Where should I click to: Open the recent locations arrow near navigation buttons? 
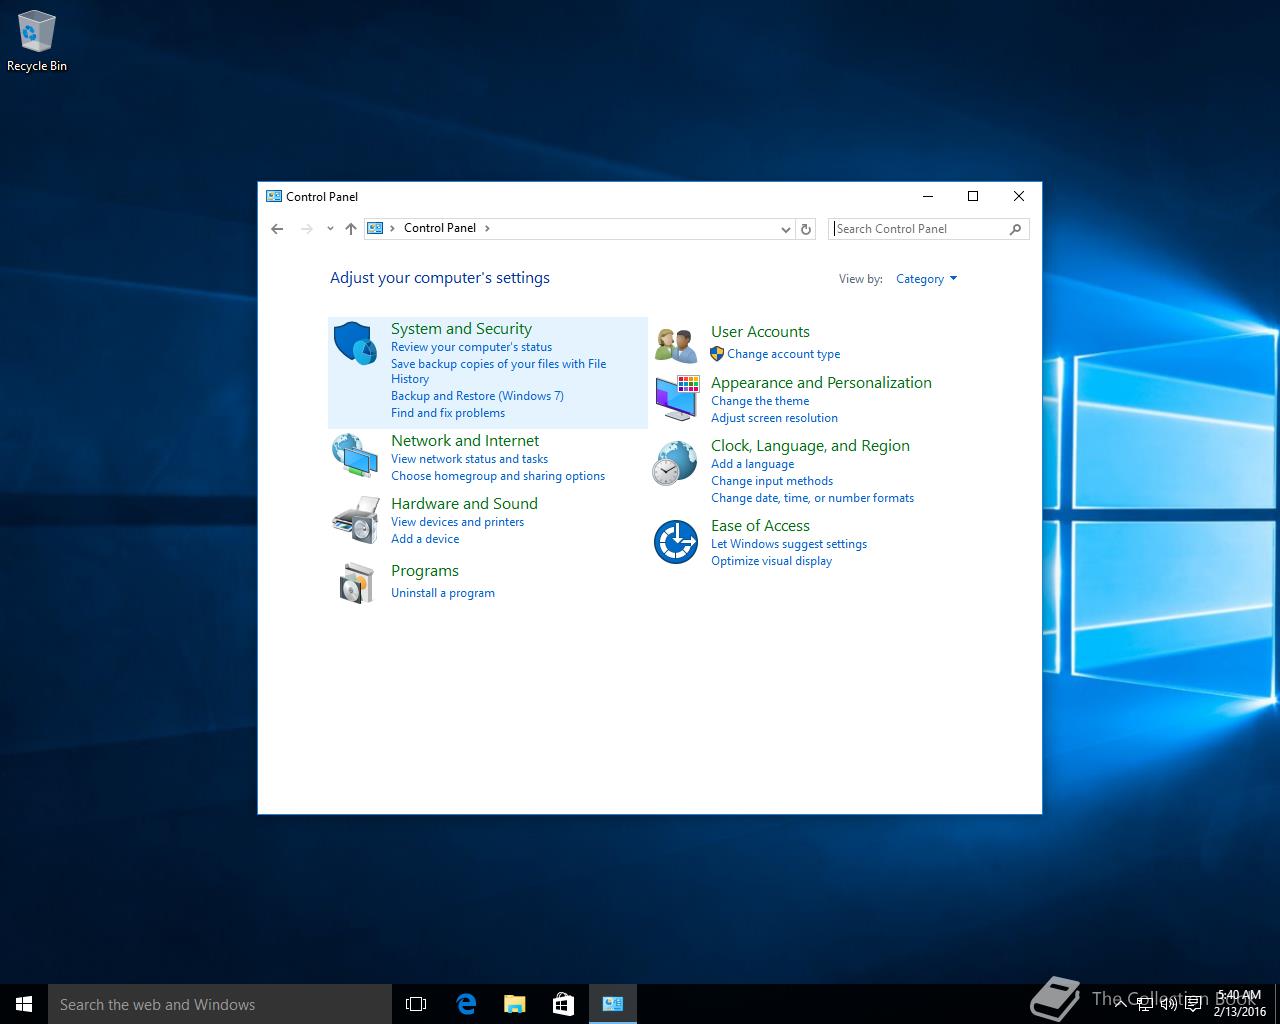click(330, 229)
